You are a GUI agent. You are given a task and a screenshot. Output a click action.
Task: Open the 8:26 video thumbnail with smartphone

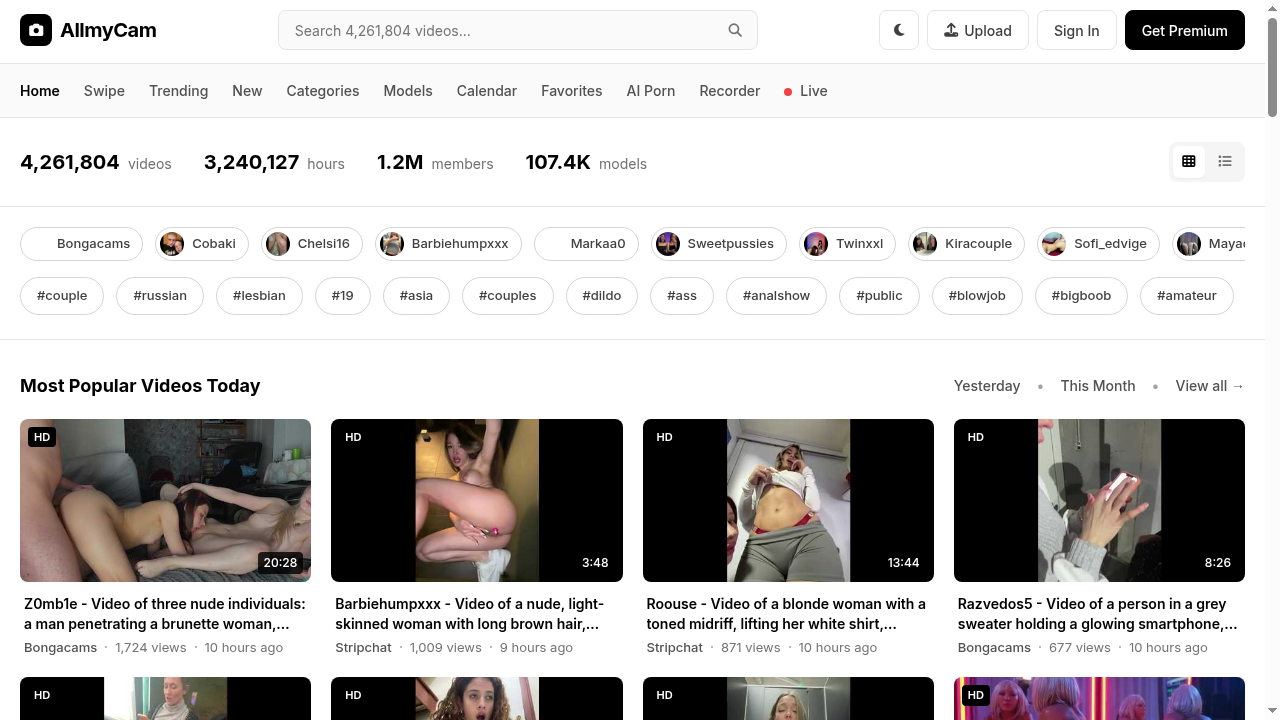[x=1099, y=500]
